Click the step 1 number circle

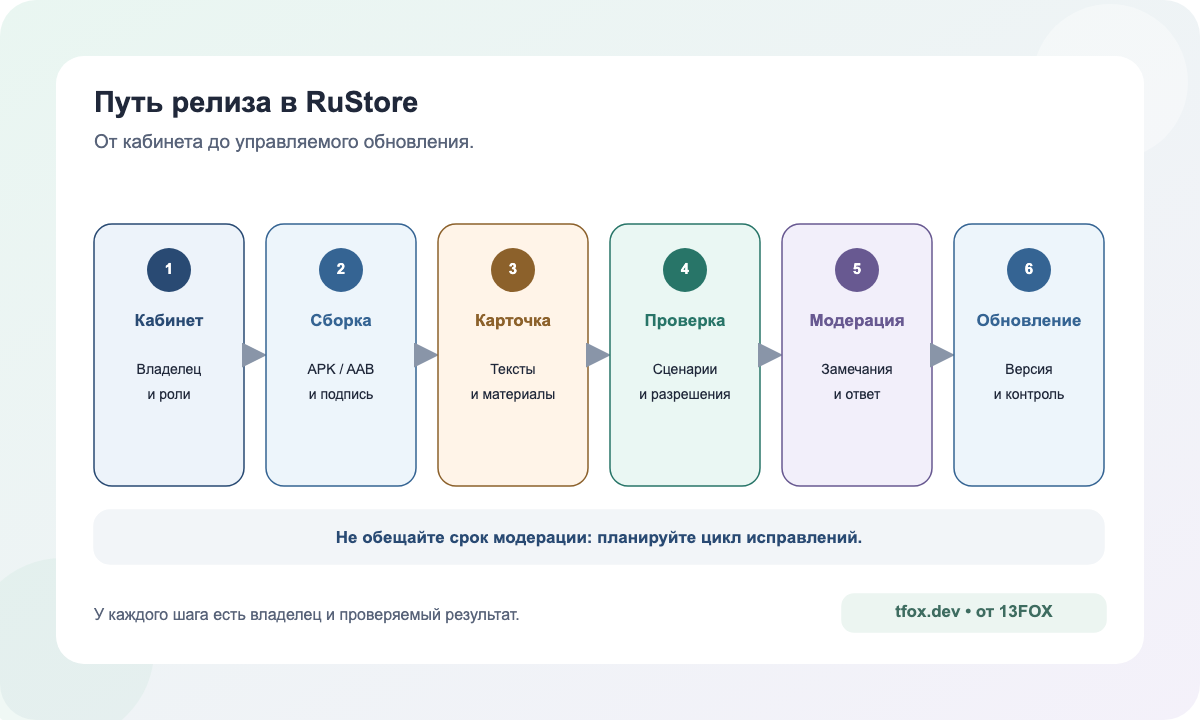tap(169, 269)
